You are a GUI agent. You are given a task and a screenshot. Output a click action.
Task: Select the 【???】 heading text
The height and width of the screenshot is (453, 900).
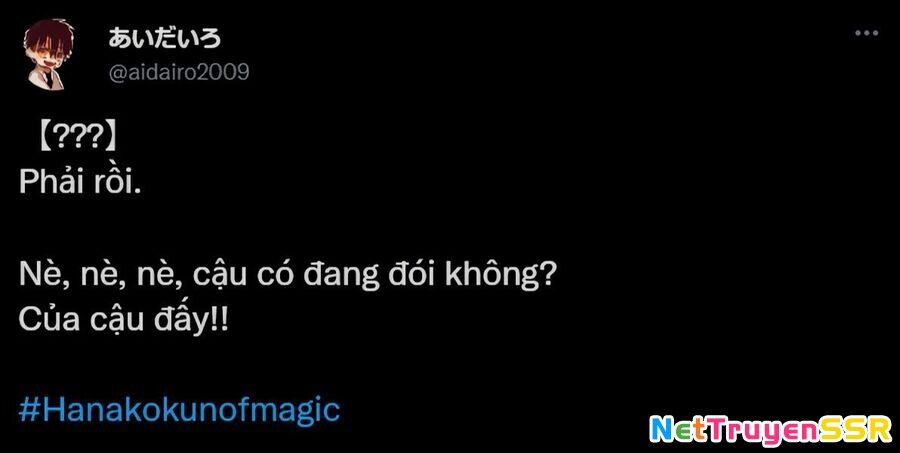click(78, 137)
